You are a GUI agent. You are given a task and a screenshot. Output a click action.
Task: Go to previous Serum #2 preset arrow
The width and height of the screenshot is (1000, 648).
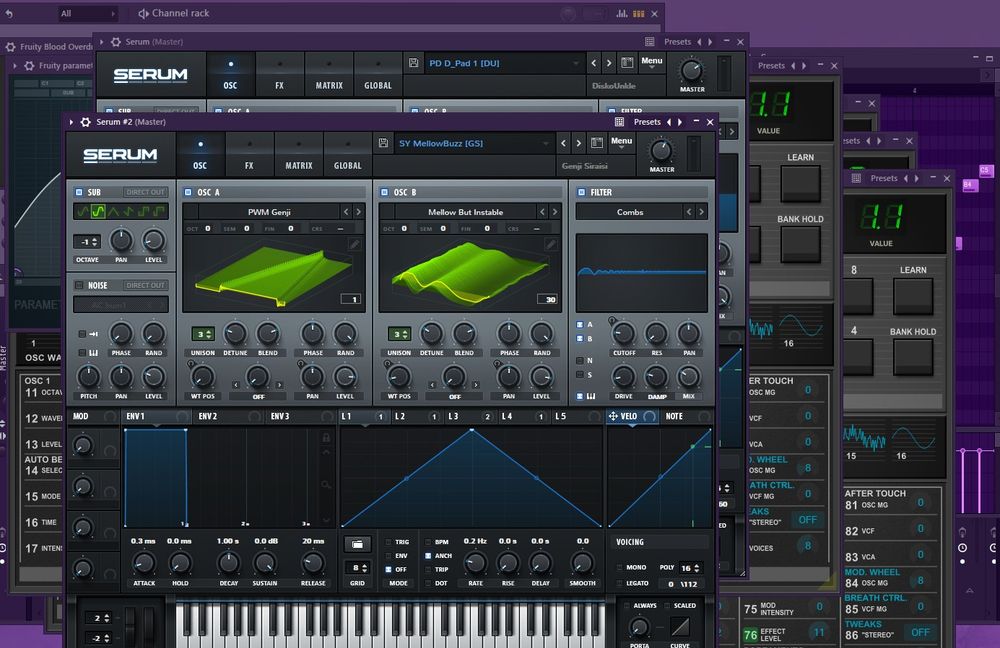point(563,144)
